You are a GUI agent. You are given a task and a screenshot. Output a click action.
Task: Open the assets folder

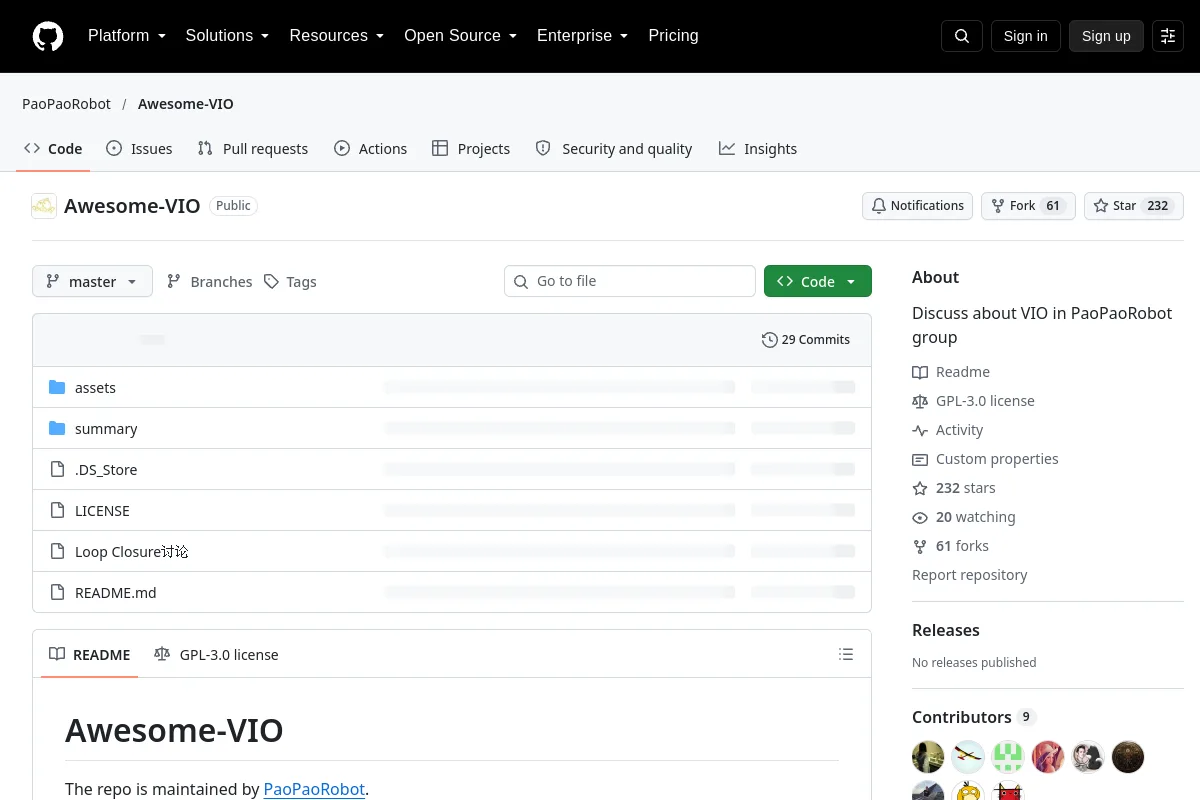pos(95,388)
